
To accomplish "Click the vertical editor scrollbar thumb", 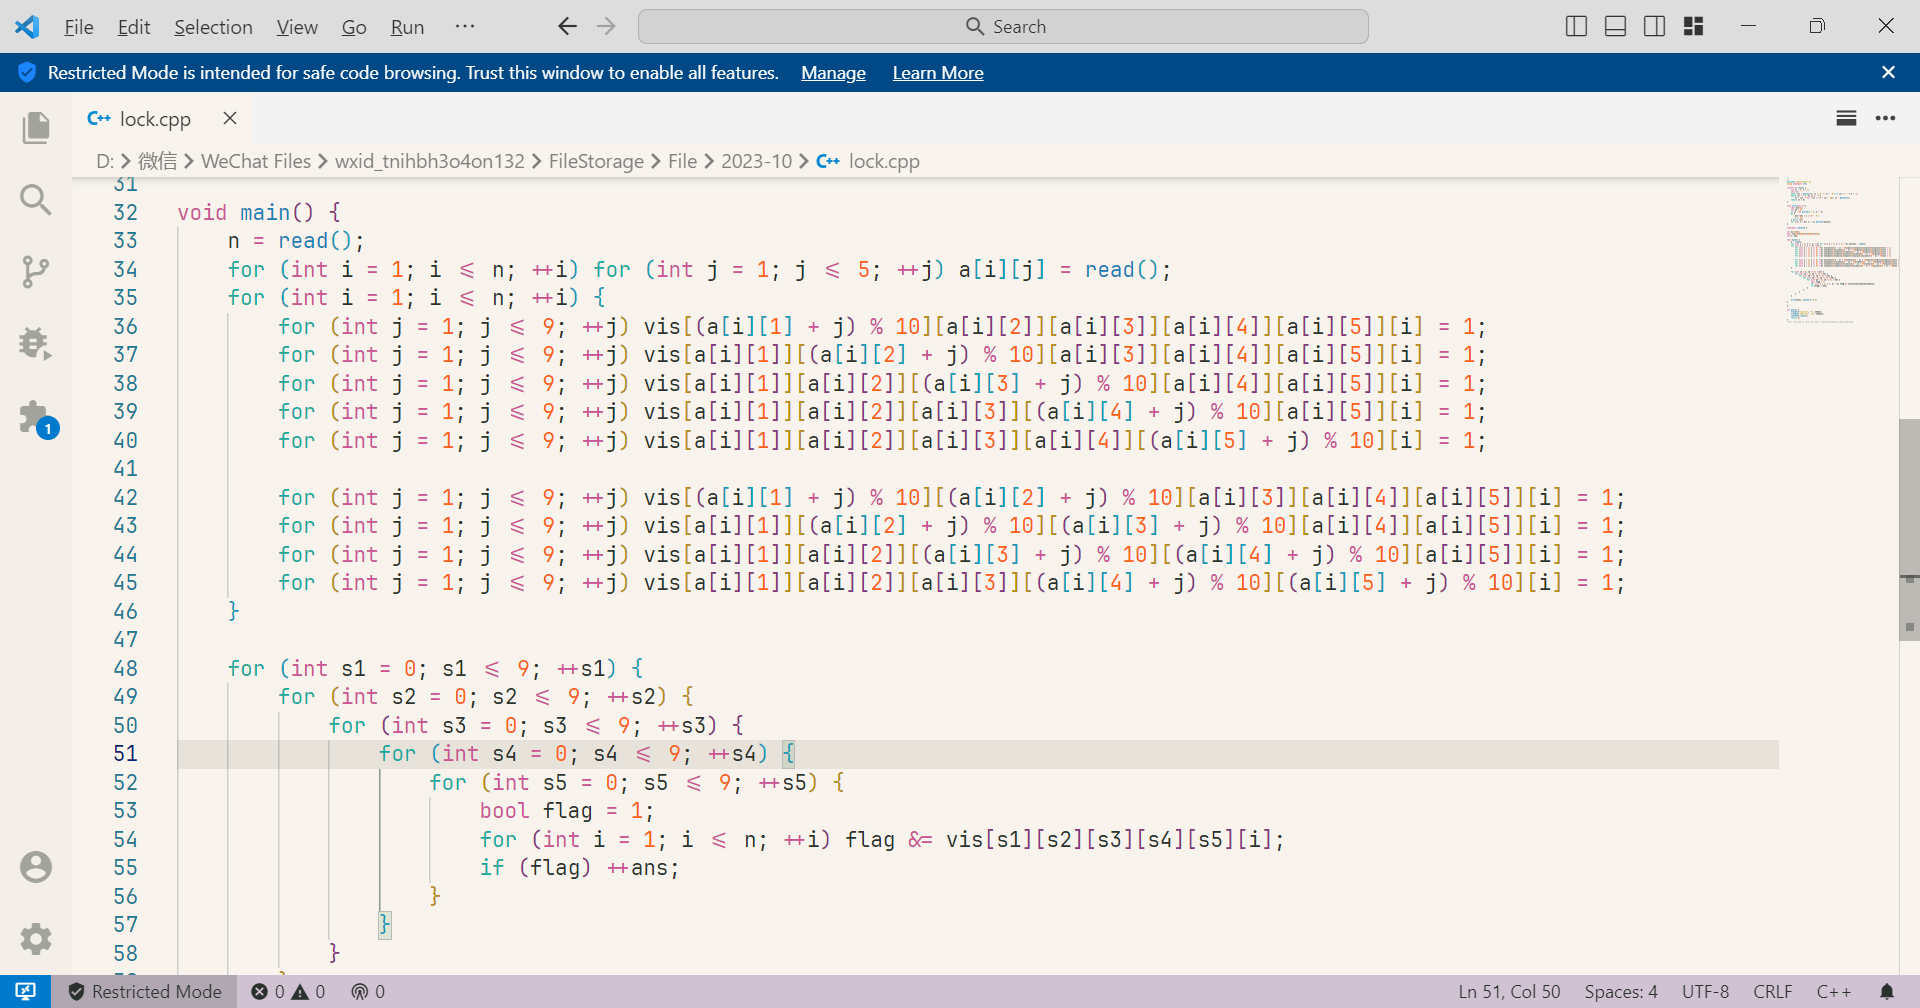I will [x=1909, y=530].
